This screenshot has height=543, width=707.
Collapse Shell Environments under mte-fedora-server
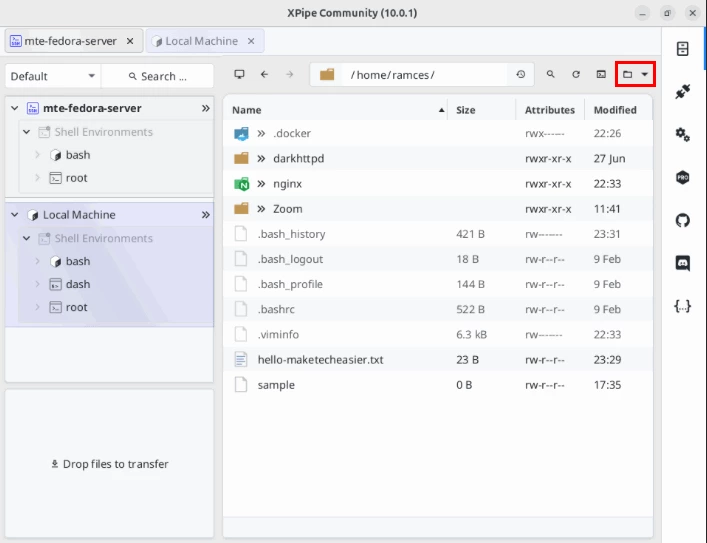pyautogui.click(x=27, y=132)
